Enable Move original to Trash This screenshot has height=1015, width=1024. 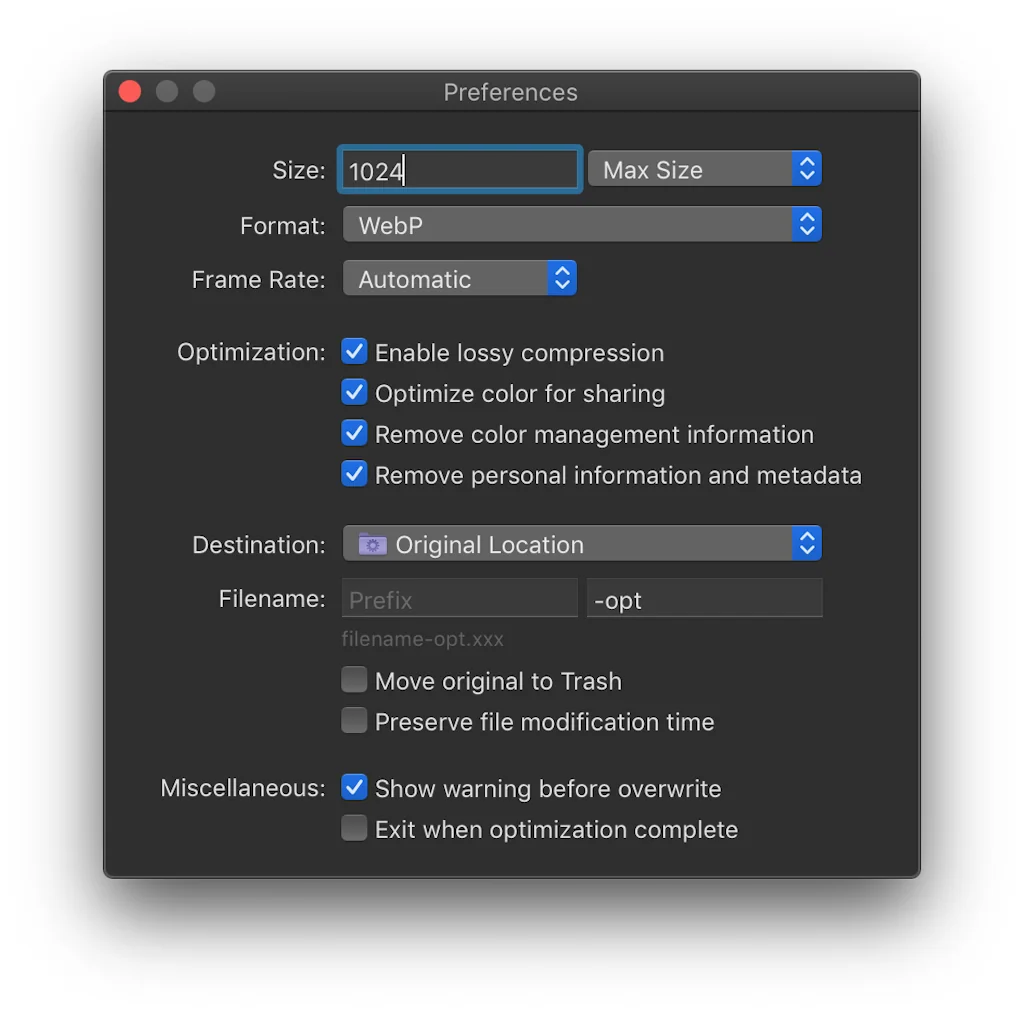[x=355, y=681]
